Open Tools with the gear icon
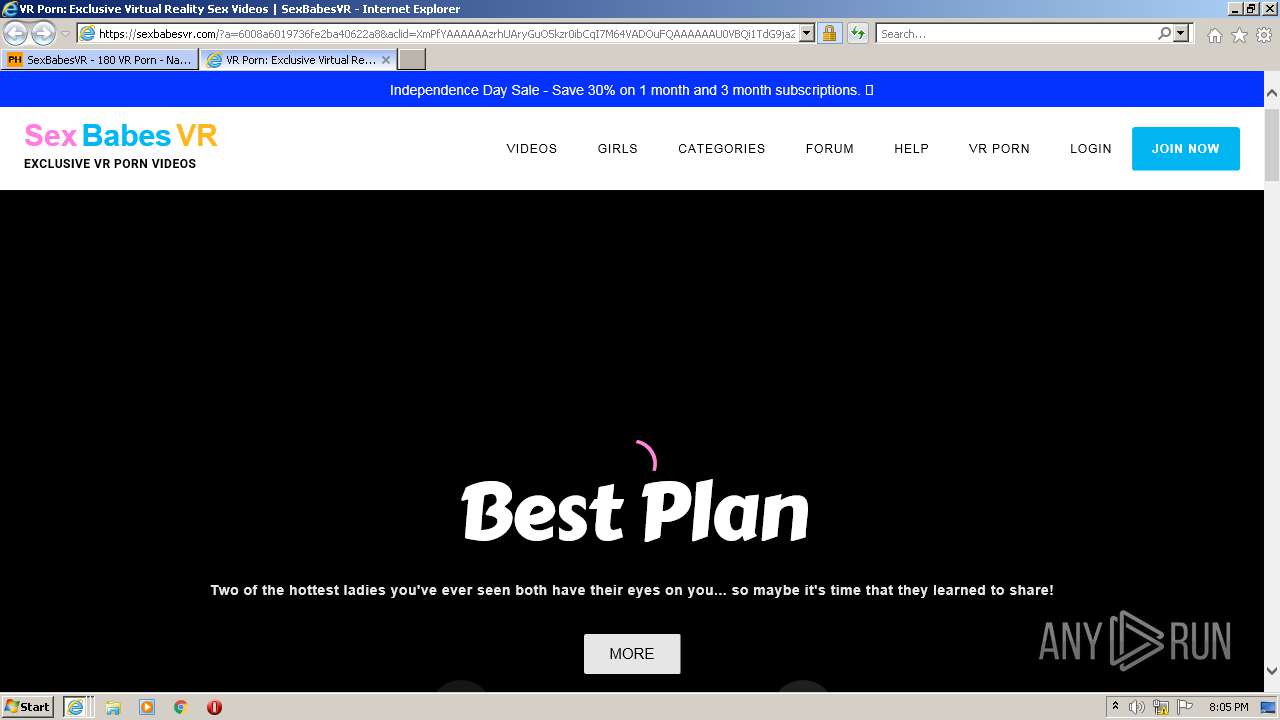Viewport: 1280px width, 720px height. [1264, 35]
